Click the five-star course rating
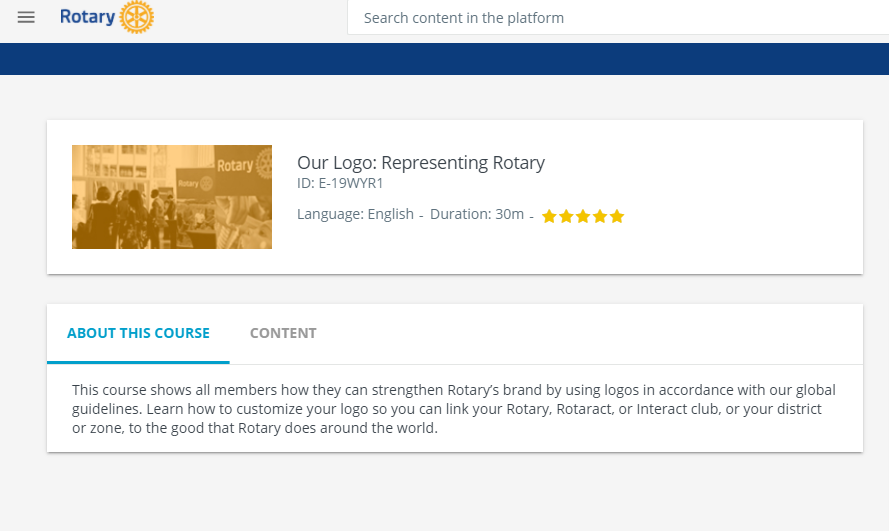 pyautogui.click(x=583, y=216)
